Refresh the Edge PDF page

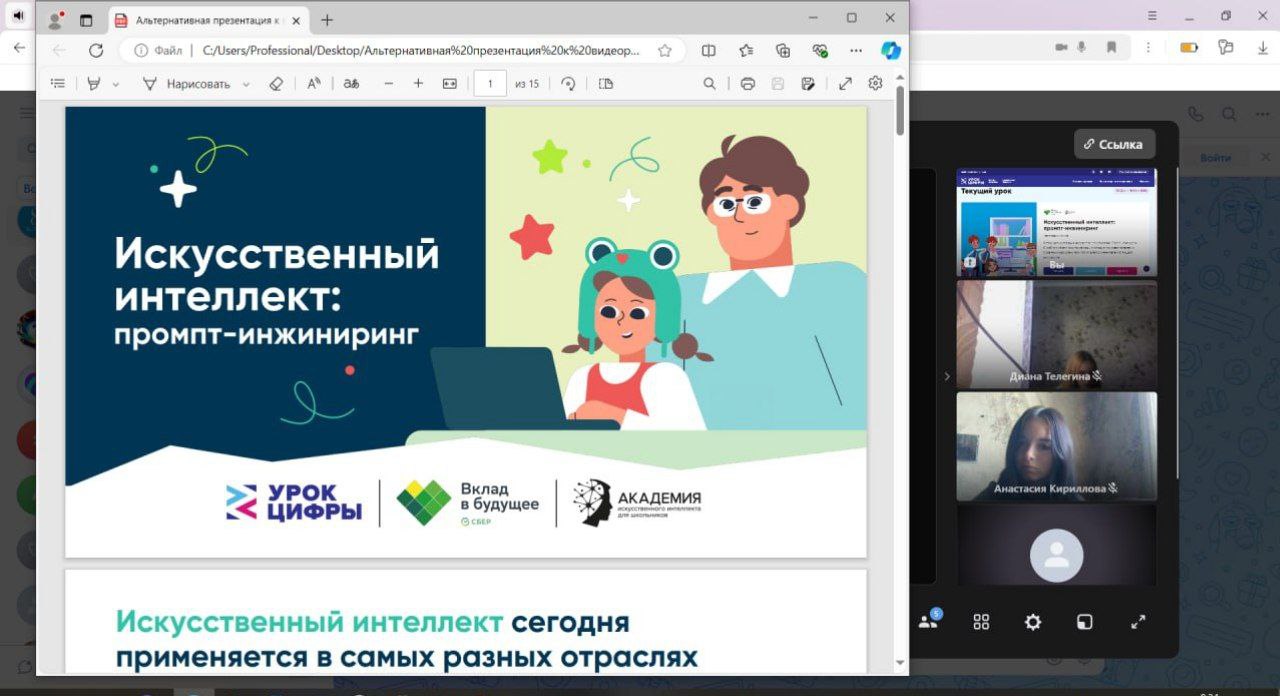[x=96, y=50]
